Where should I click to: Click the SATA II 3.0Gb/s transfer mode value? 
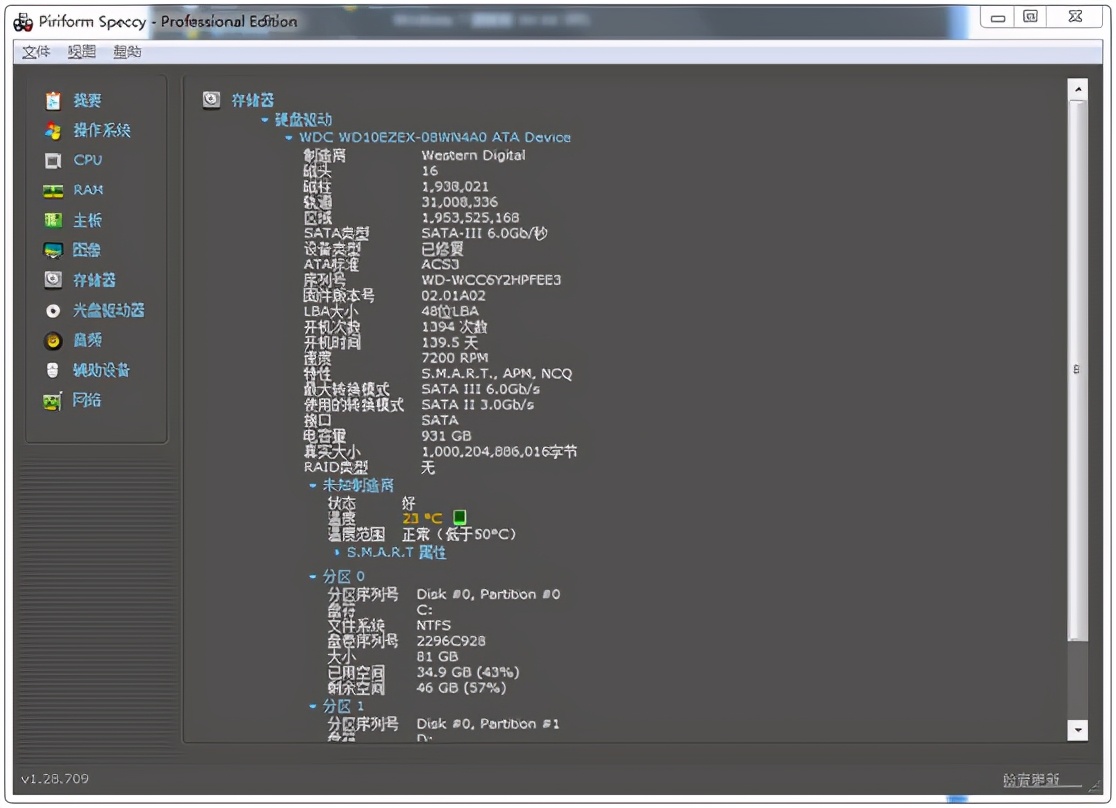[x=478, y=405]
